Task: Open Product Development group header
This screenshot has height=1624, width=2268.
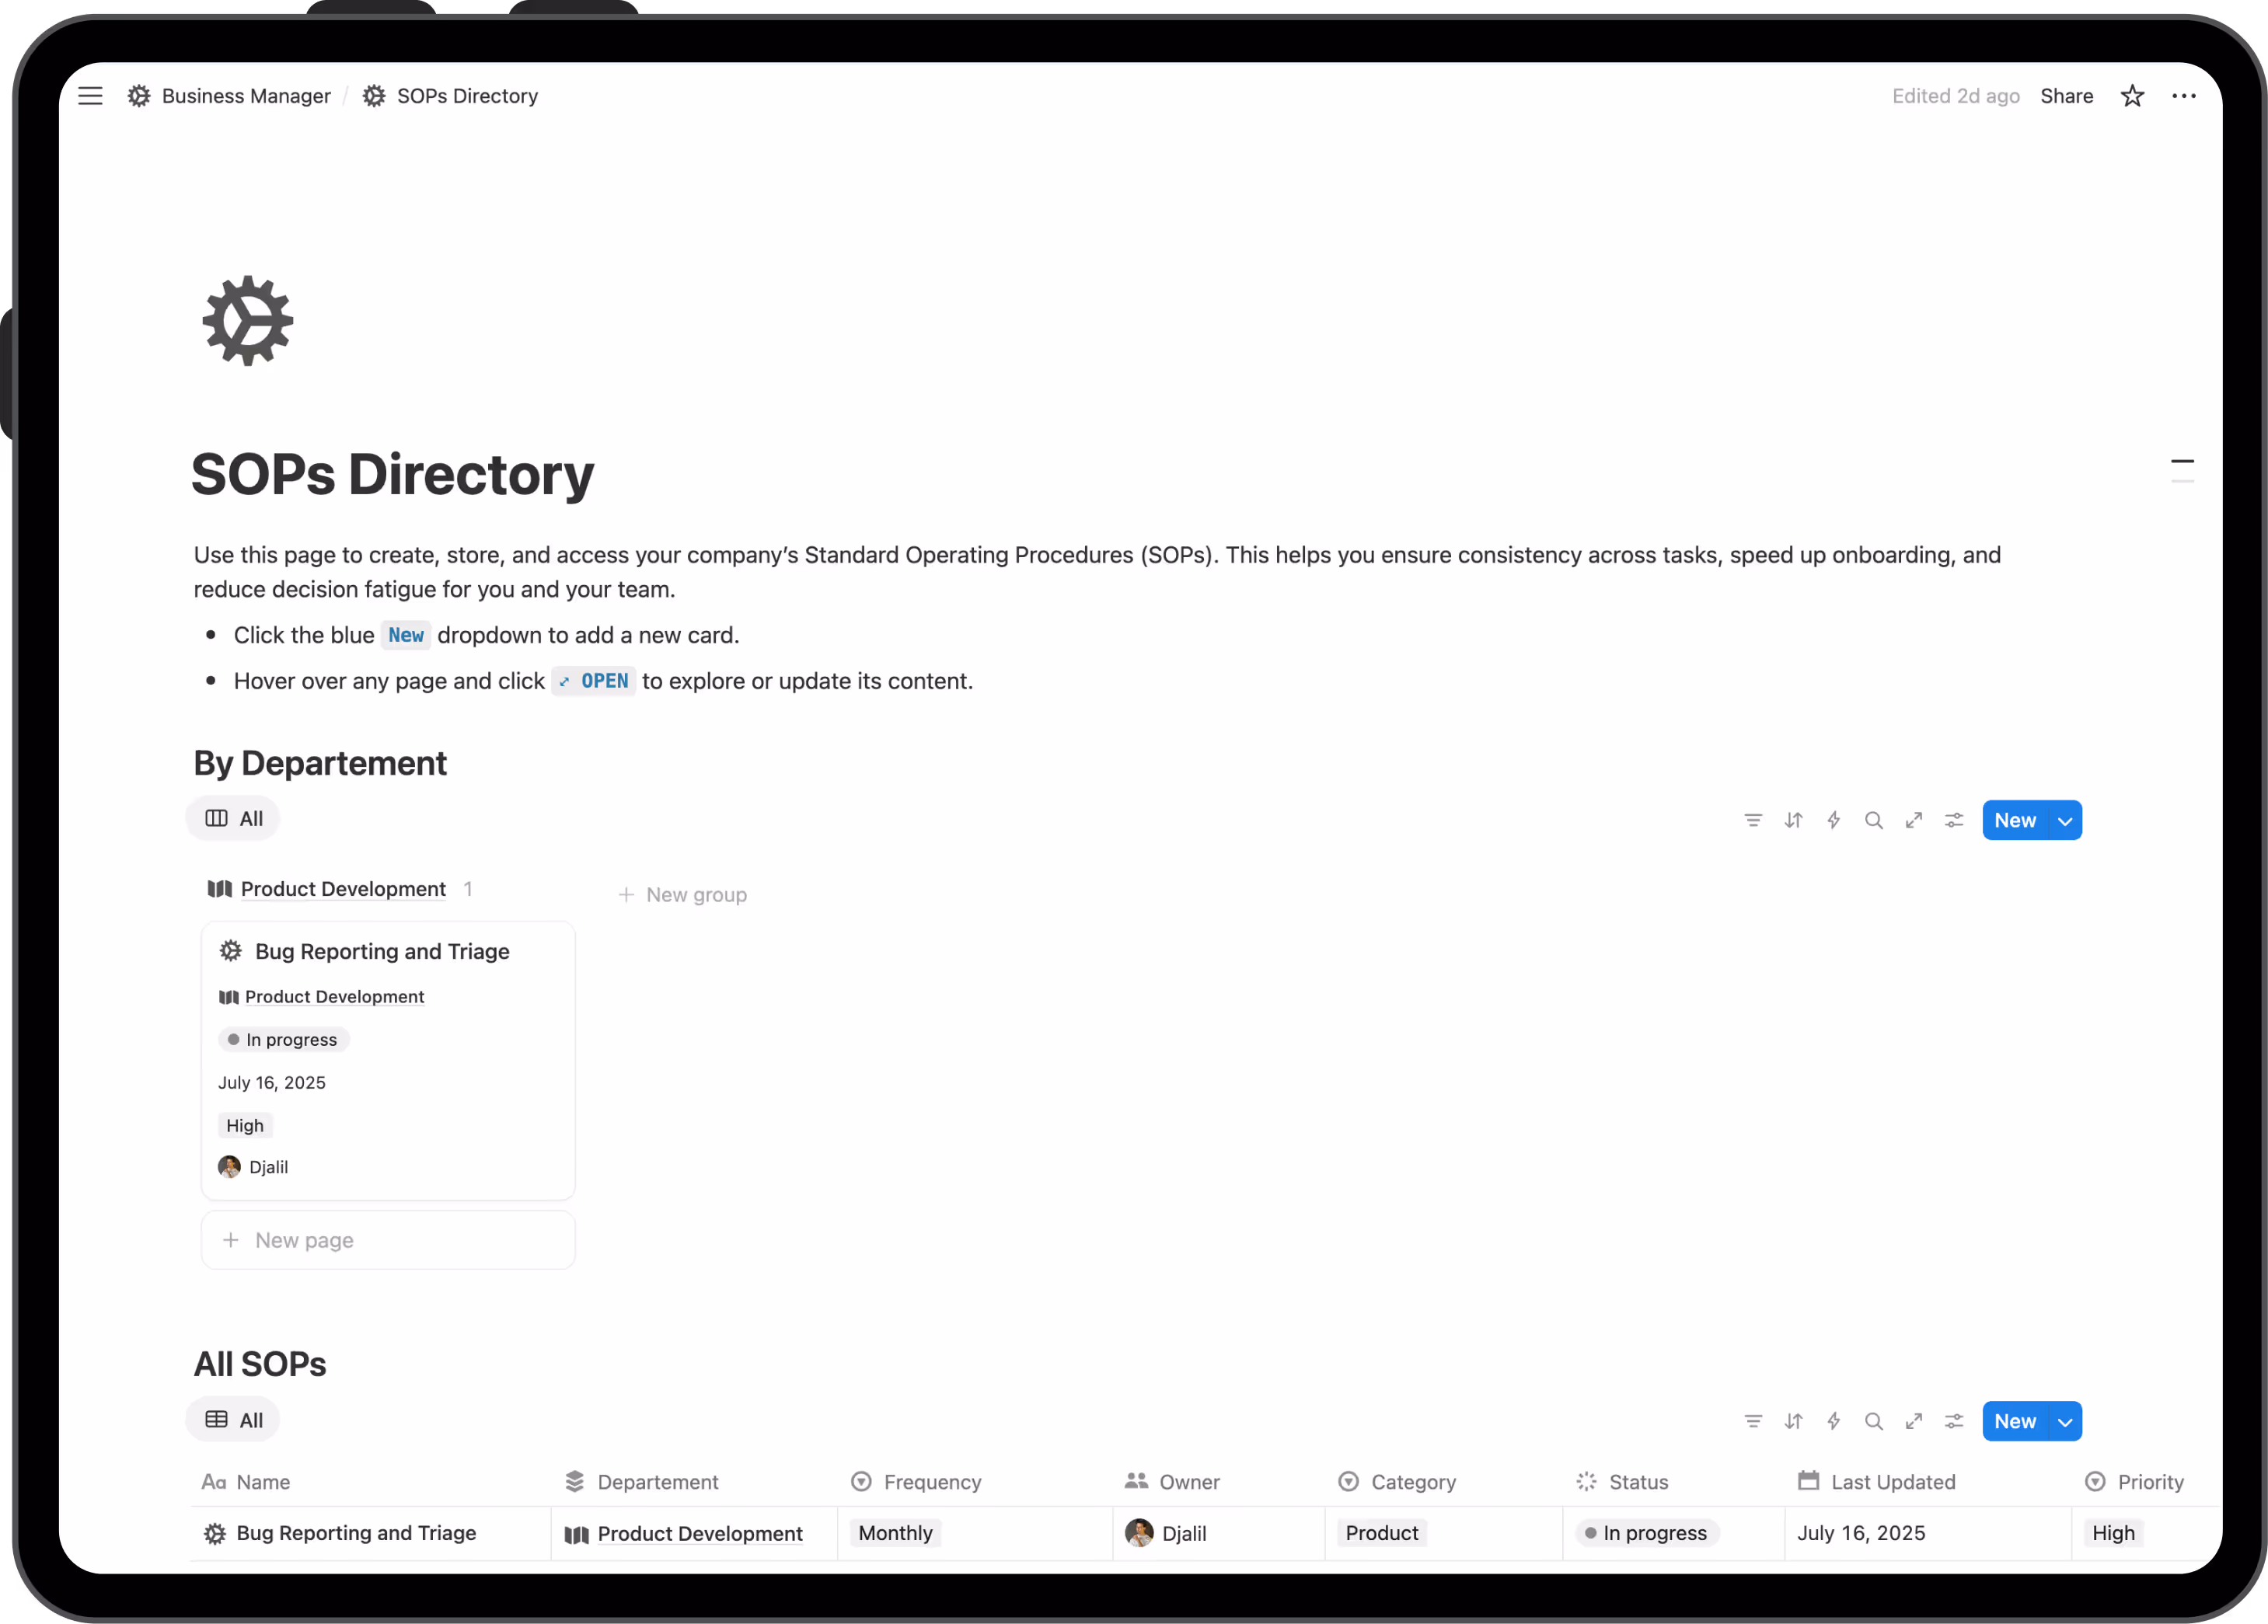Action: 343,889
